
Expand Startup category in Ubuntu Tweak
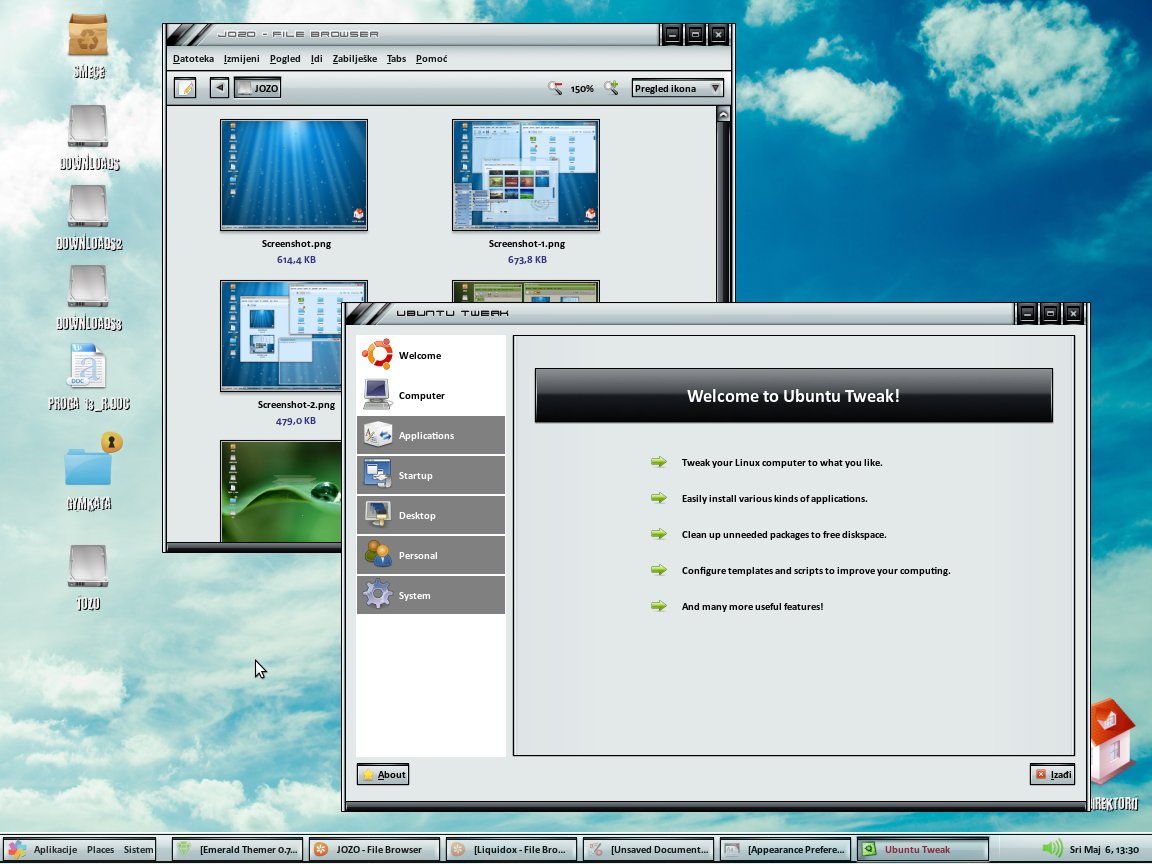[431, 475]
